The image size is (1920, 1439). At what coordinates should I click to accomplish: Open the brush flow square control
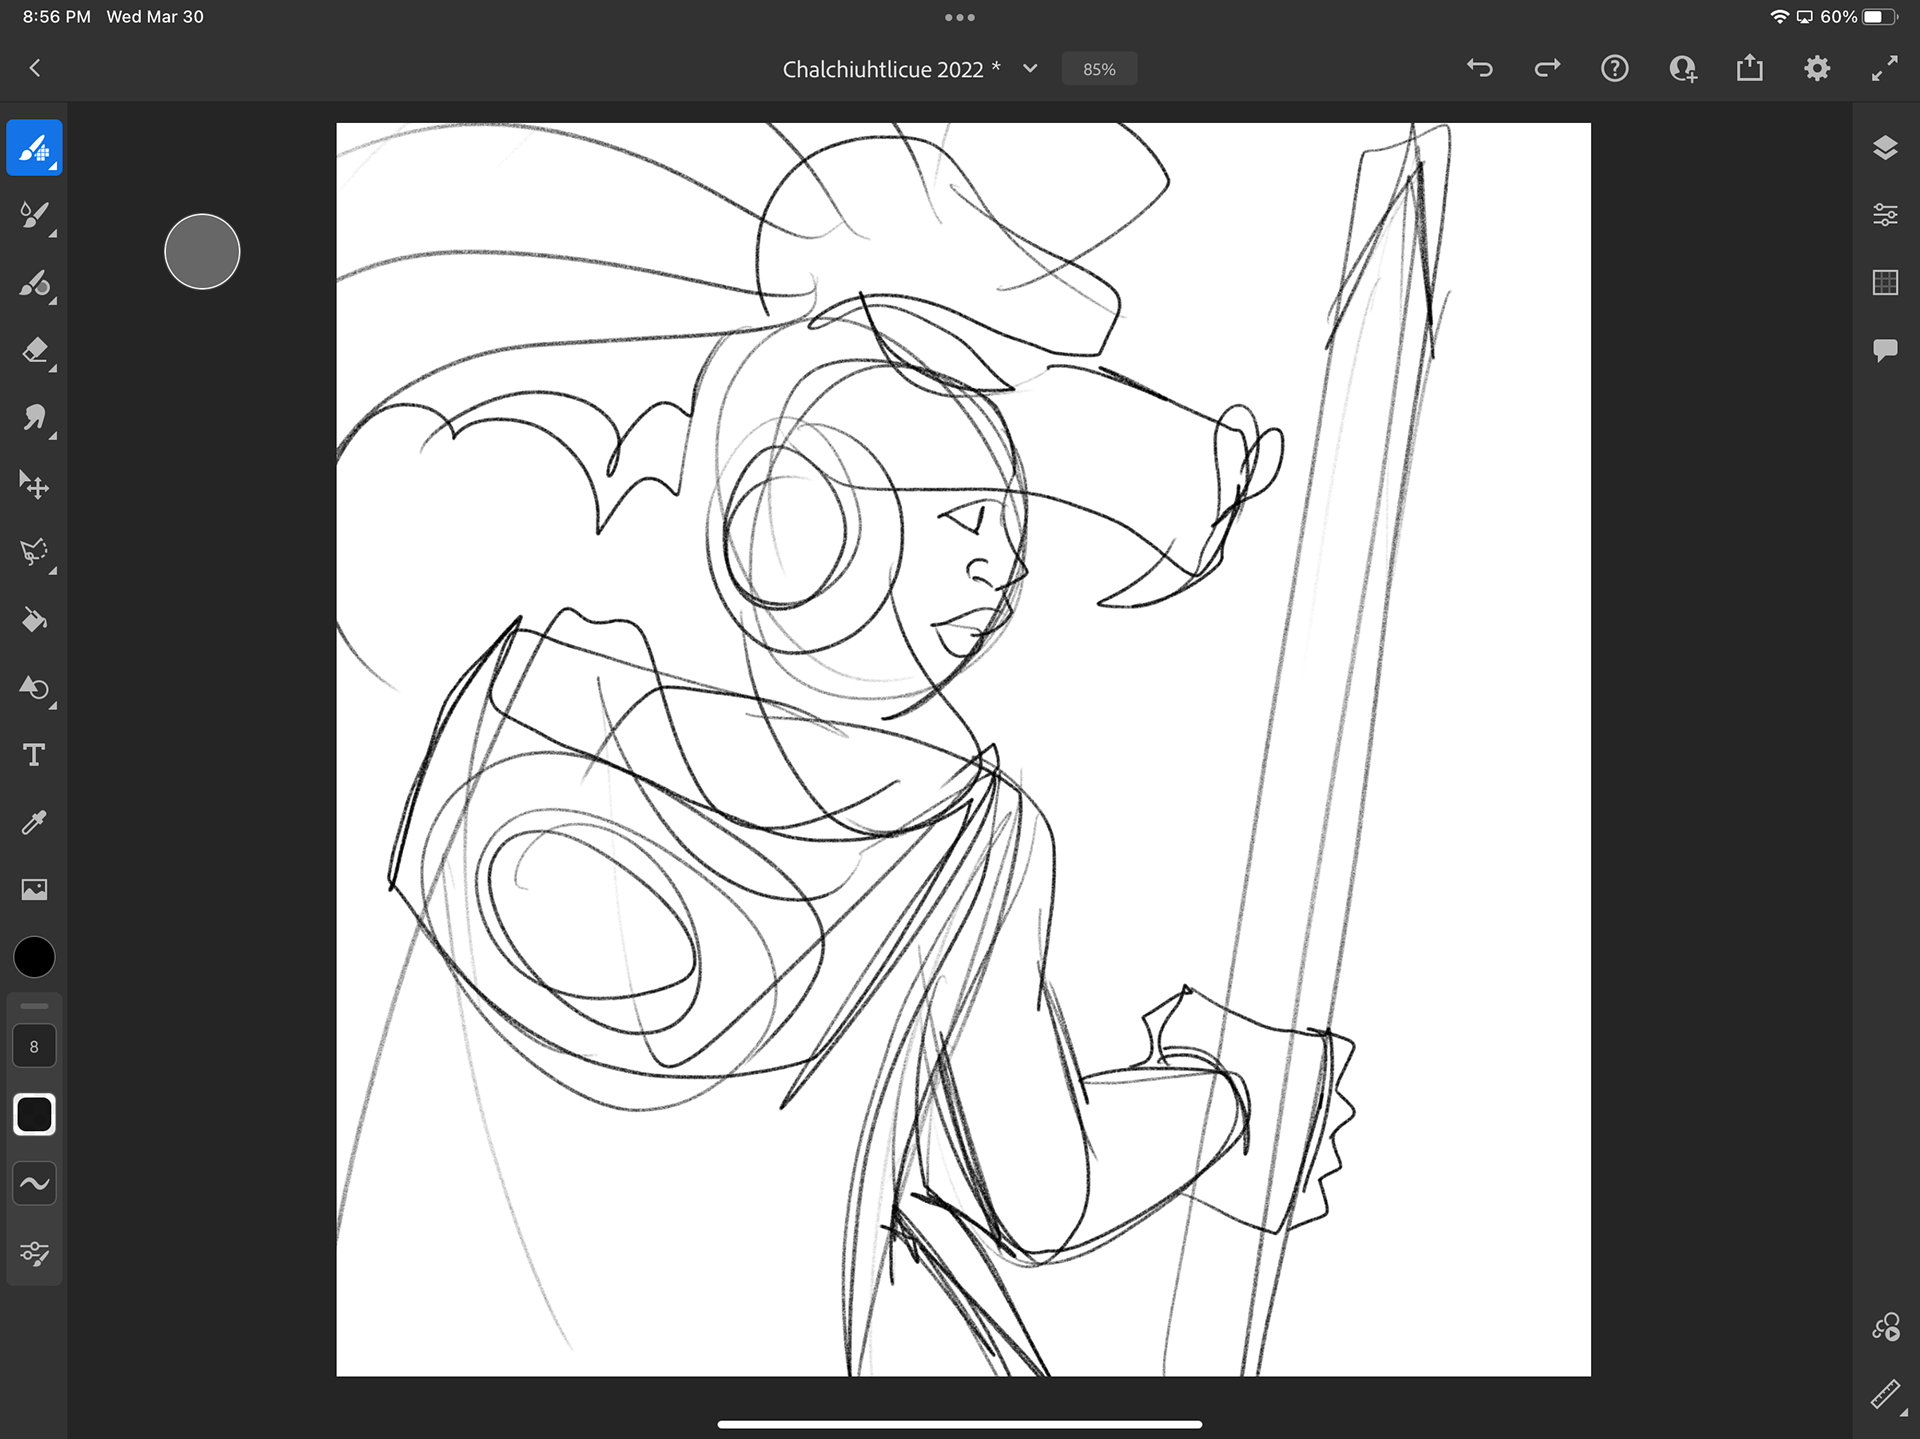coord(34,1114)
